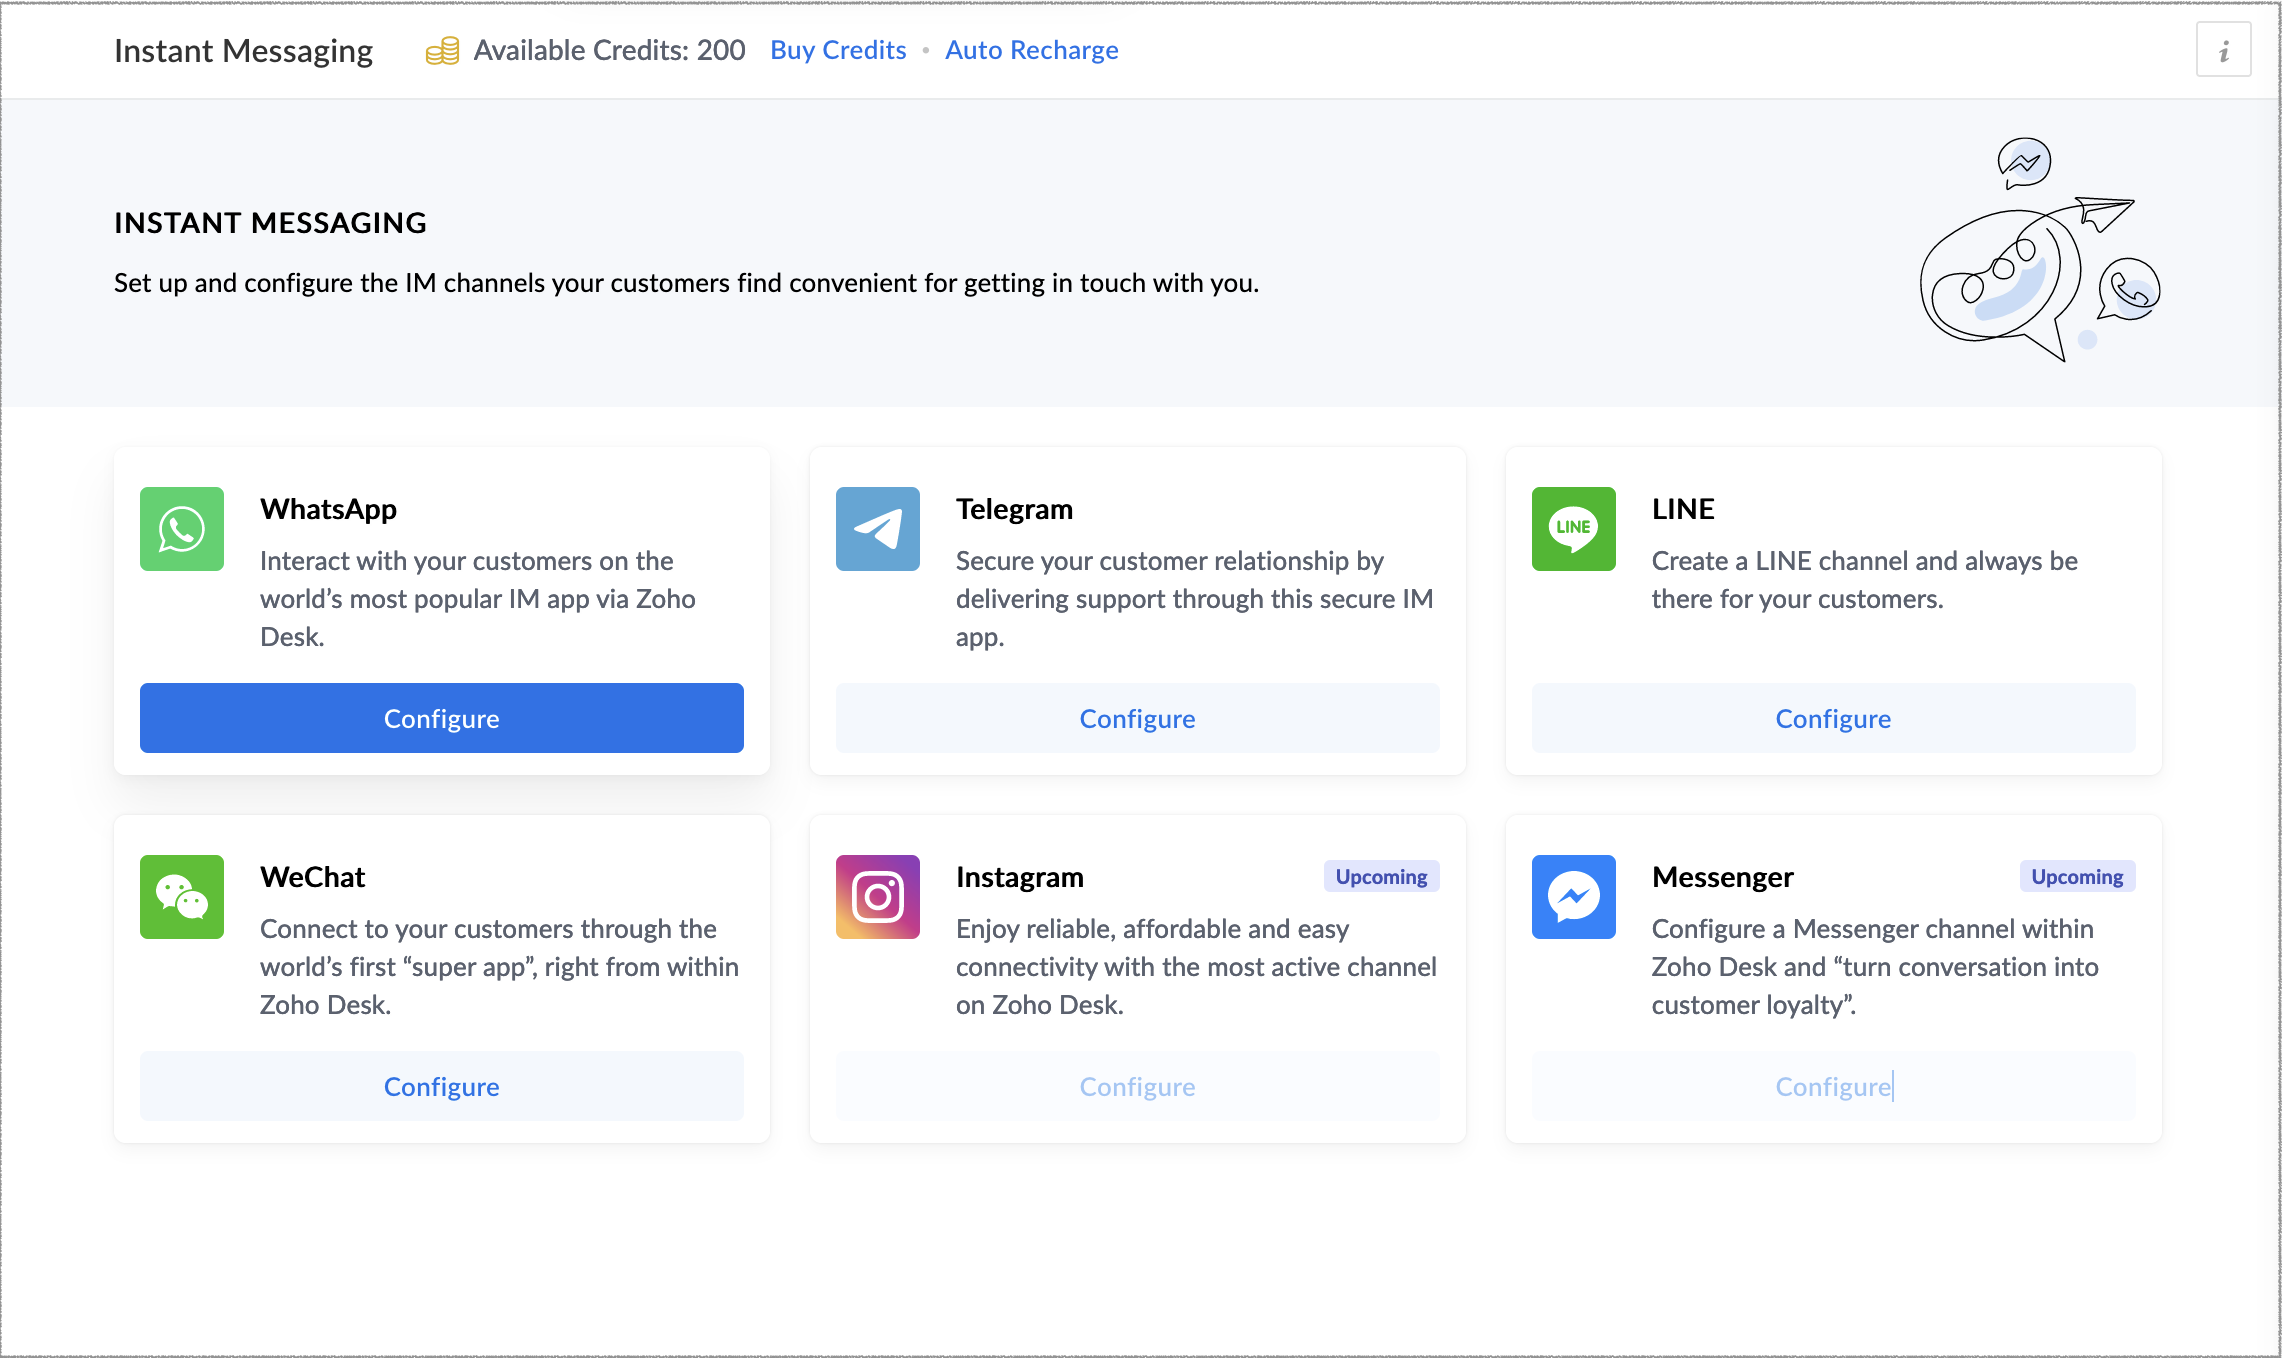The height and width of the screenshot is (1358, 2282).
Task: Configure the WeChat channel
Action: (x=442, y=1086)
